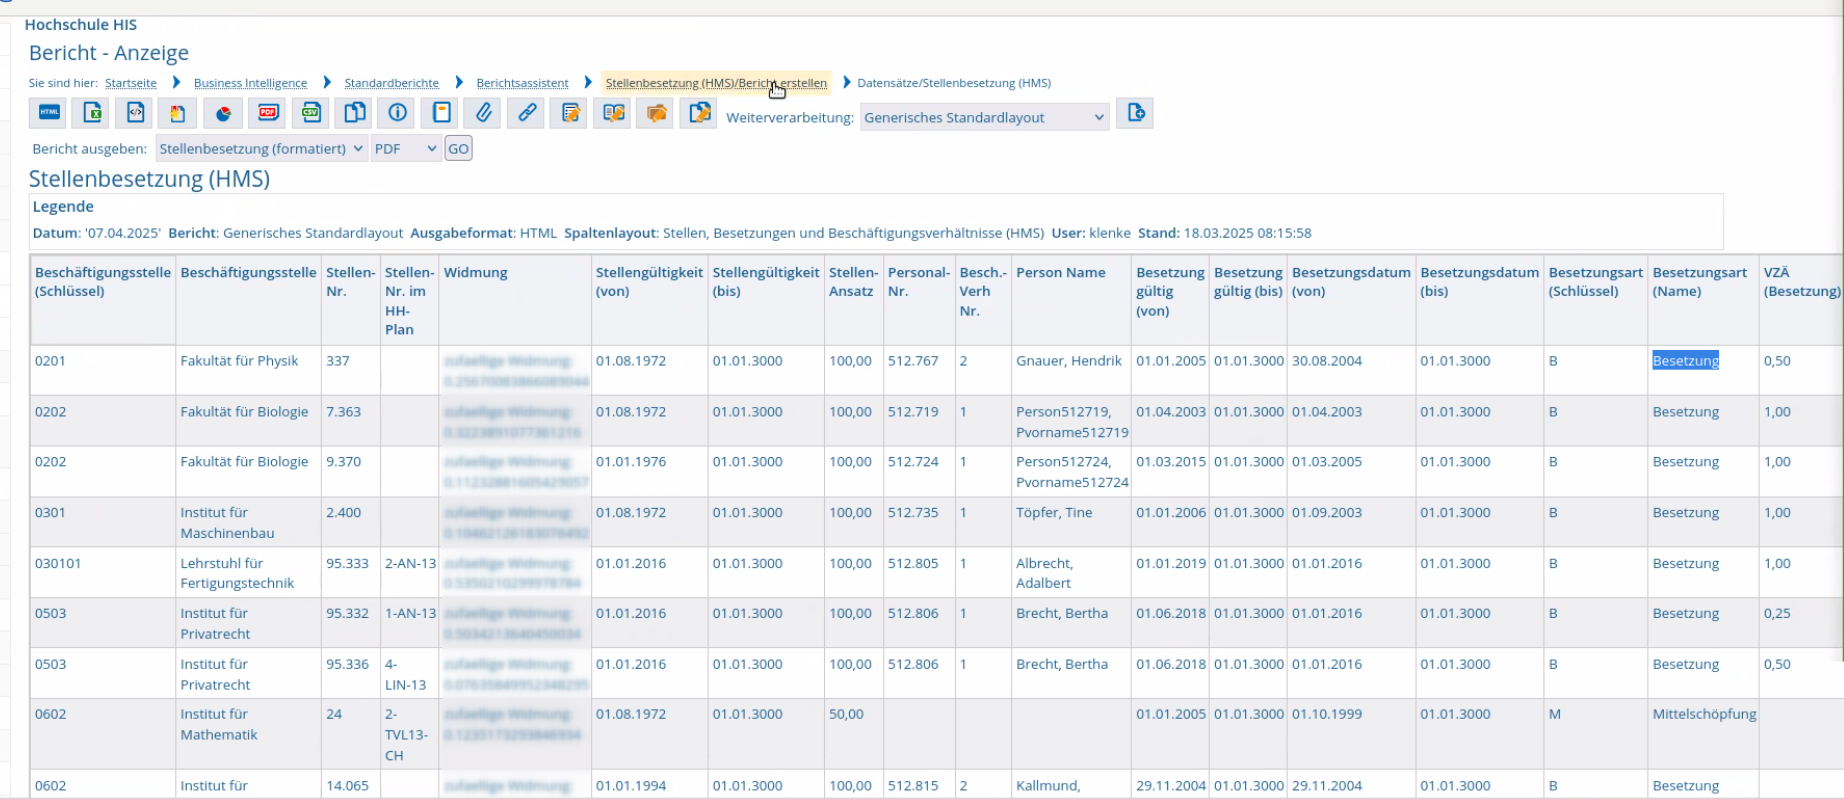Click the copy documents icon
The width and height of the screenshot is (1844, 799).
tap(354, 114)
